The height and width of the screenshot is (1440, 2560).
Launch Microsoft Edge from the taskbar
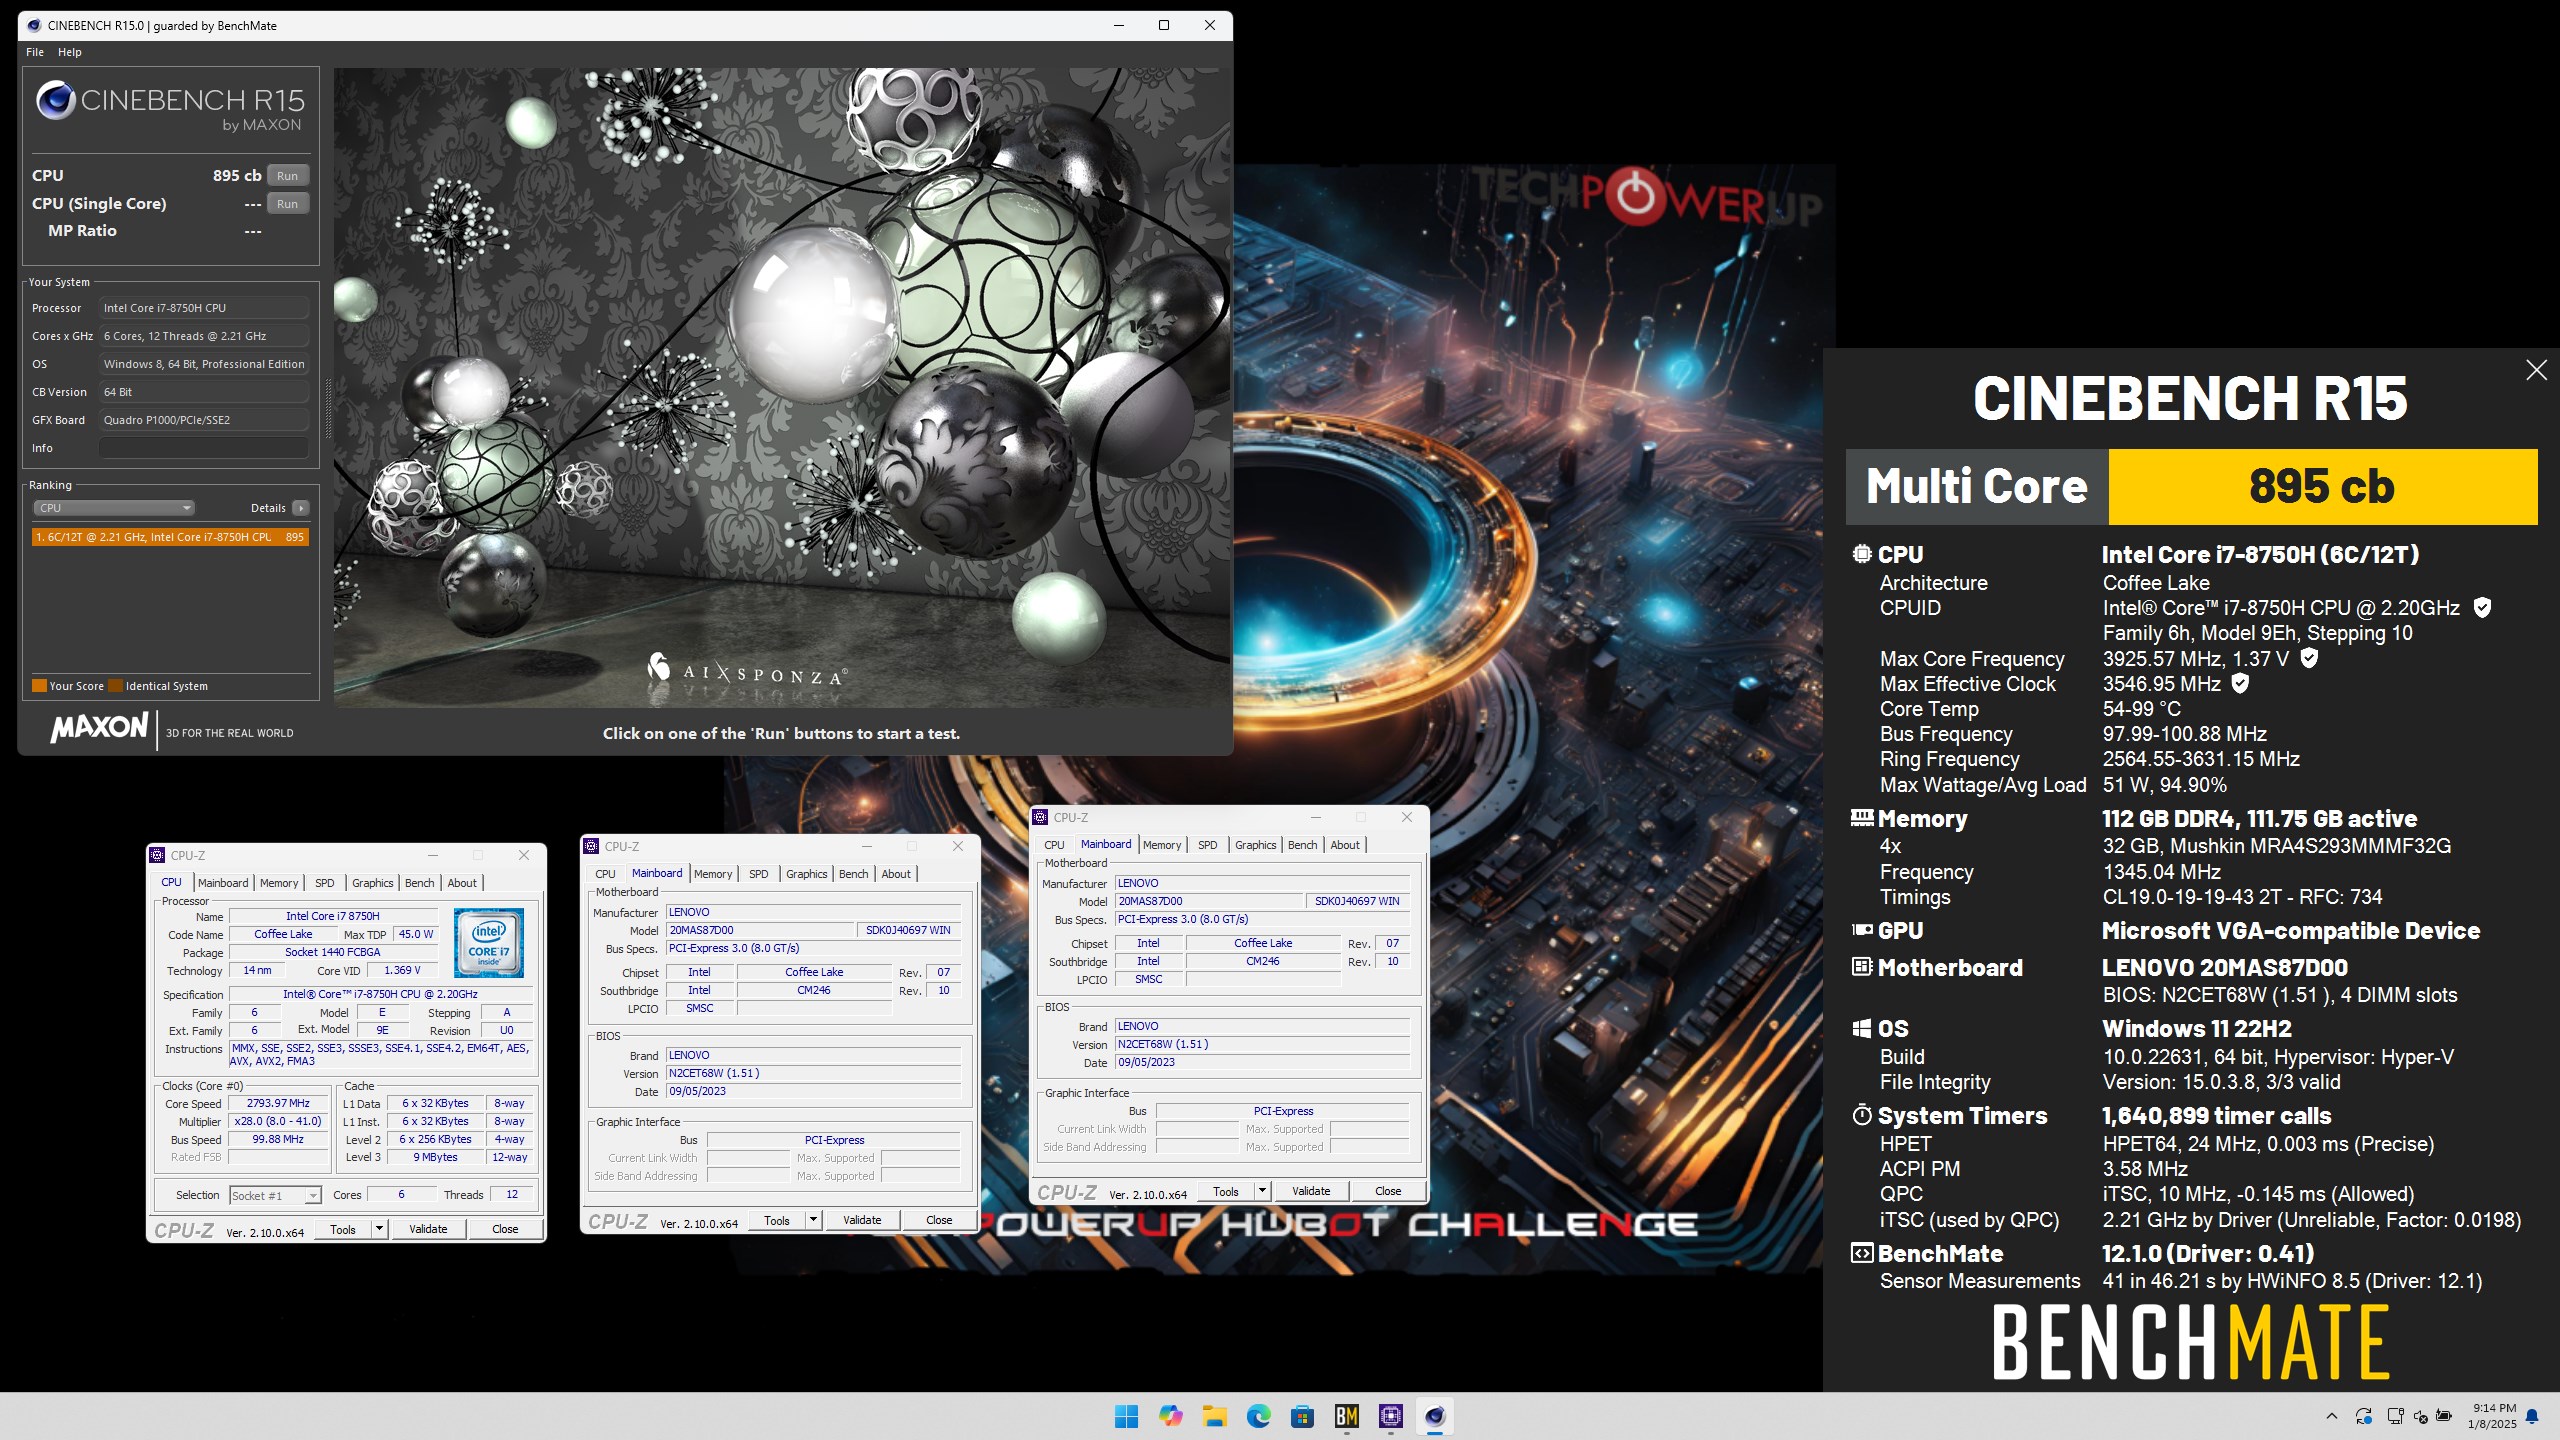1259,1416
